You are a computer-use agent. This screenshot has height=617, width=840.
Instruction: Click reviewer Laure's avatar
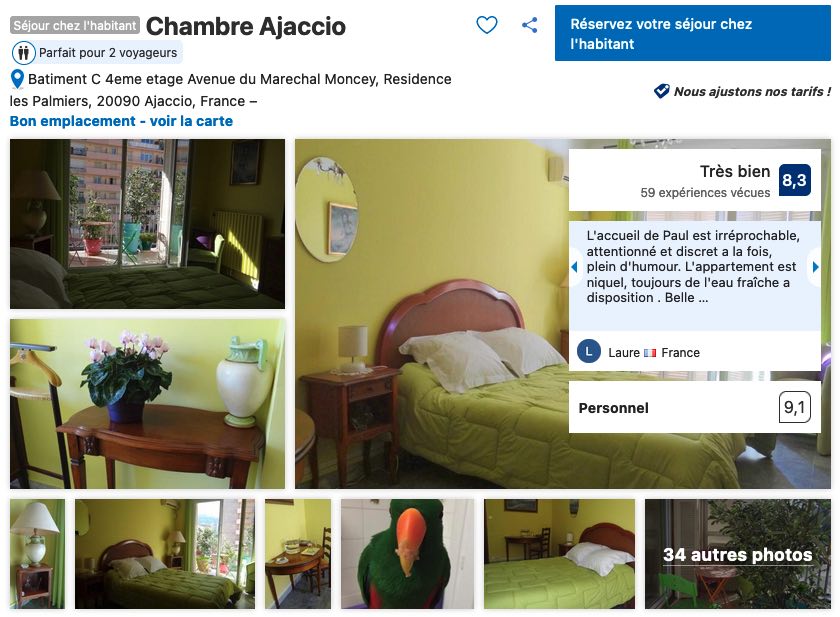589,352
